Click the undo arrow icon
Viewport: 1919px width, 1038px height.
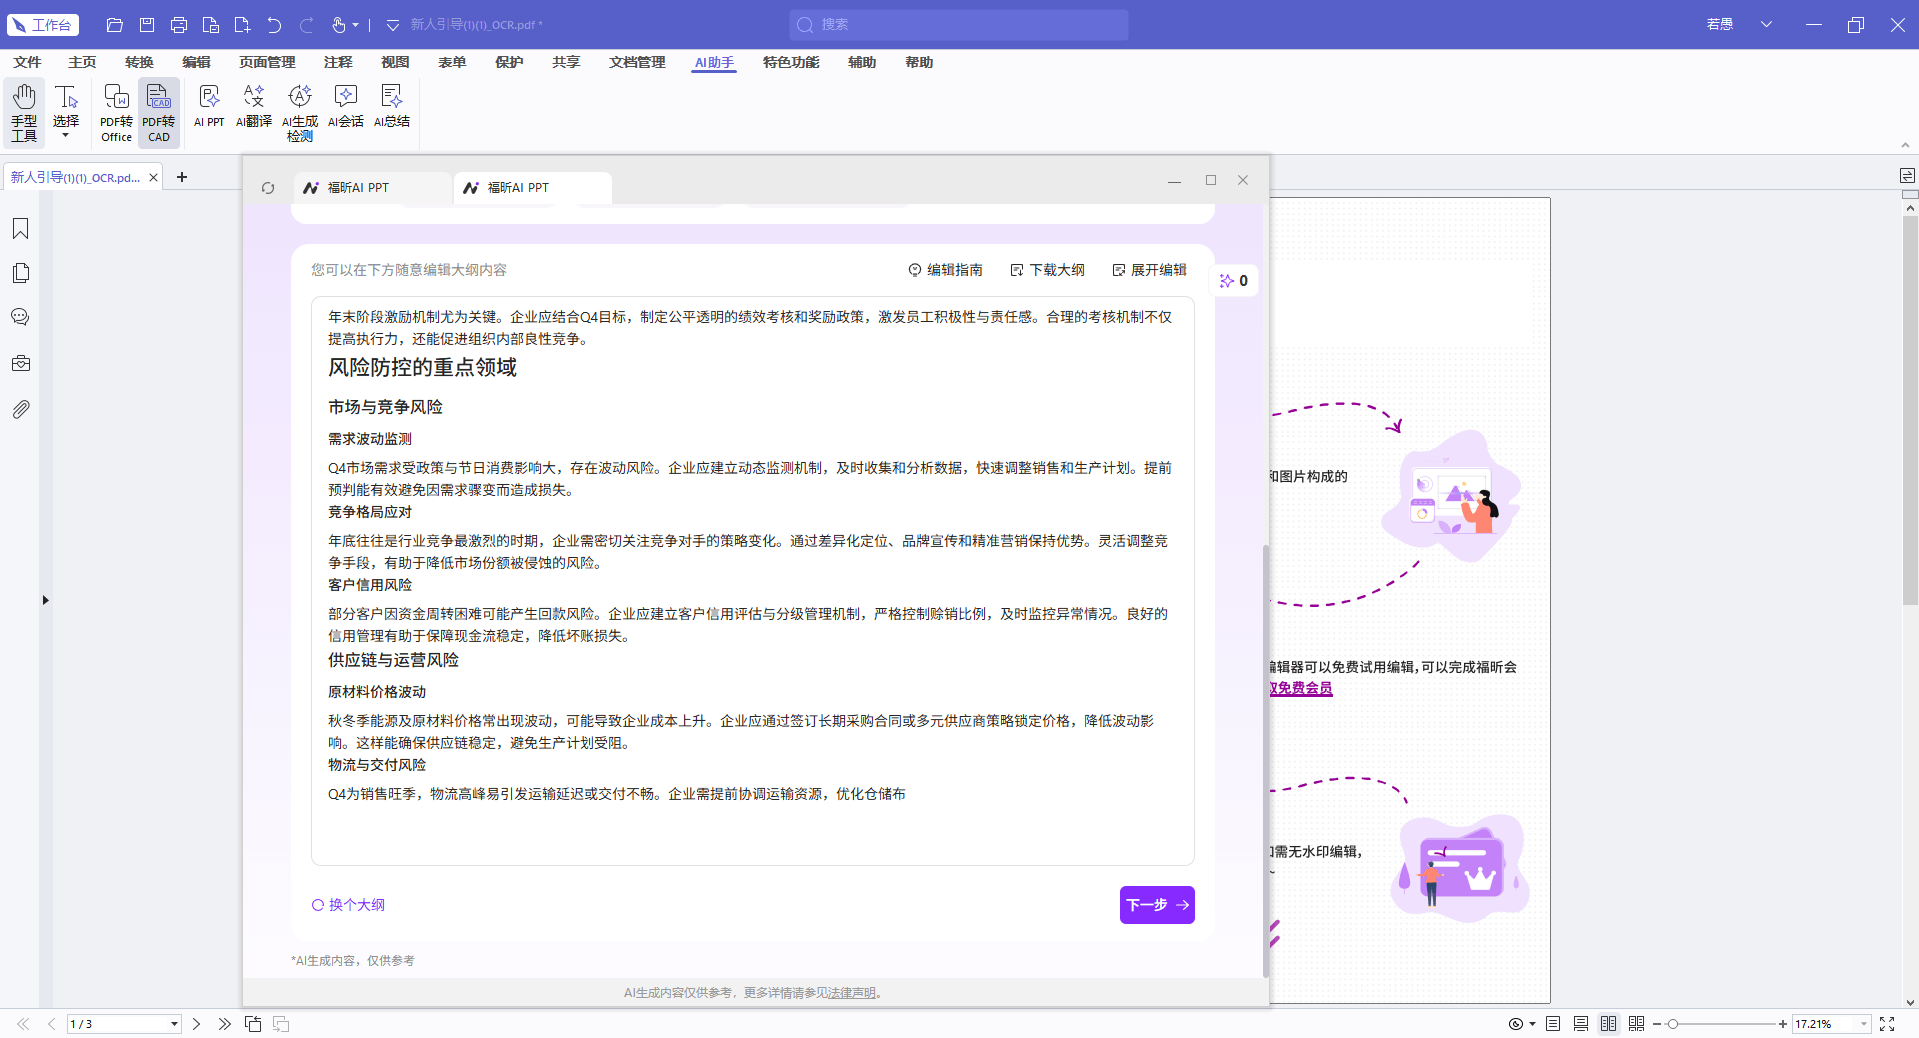point(275,25)
